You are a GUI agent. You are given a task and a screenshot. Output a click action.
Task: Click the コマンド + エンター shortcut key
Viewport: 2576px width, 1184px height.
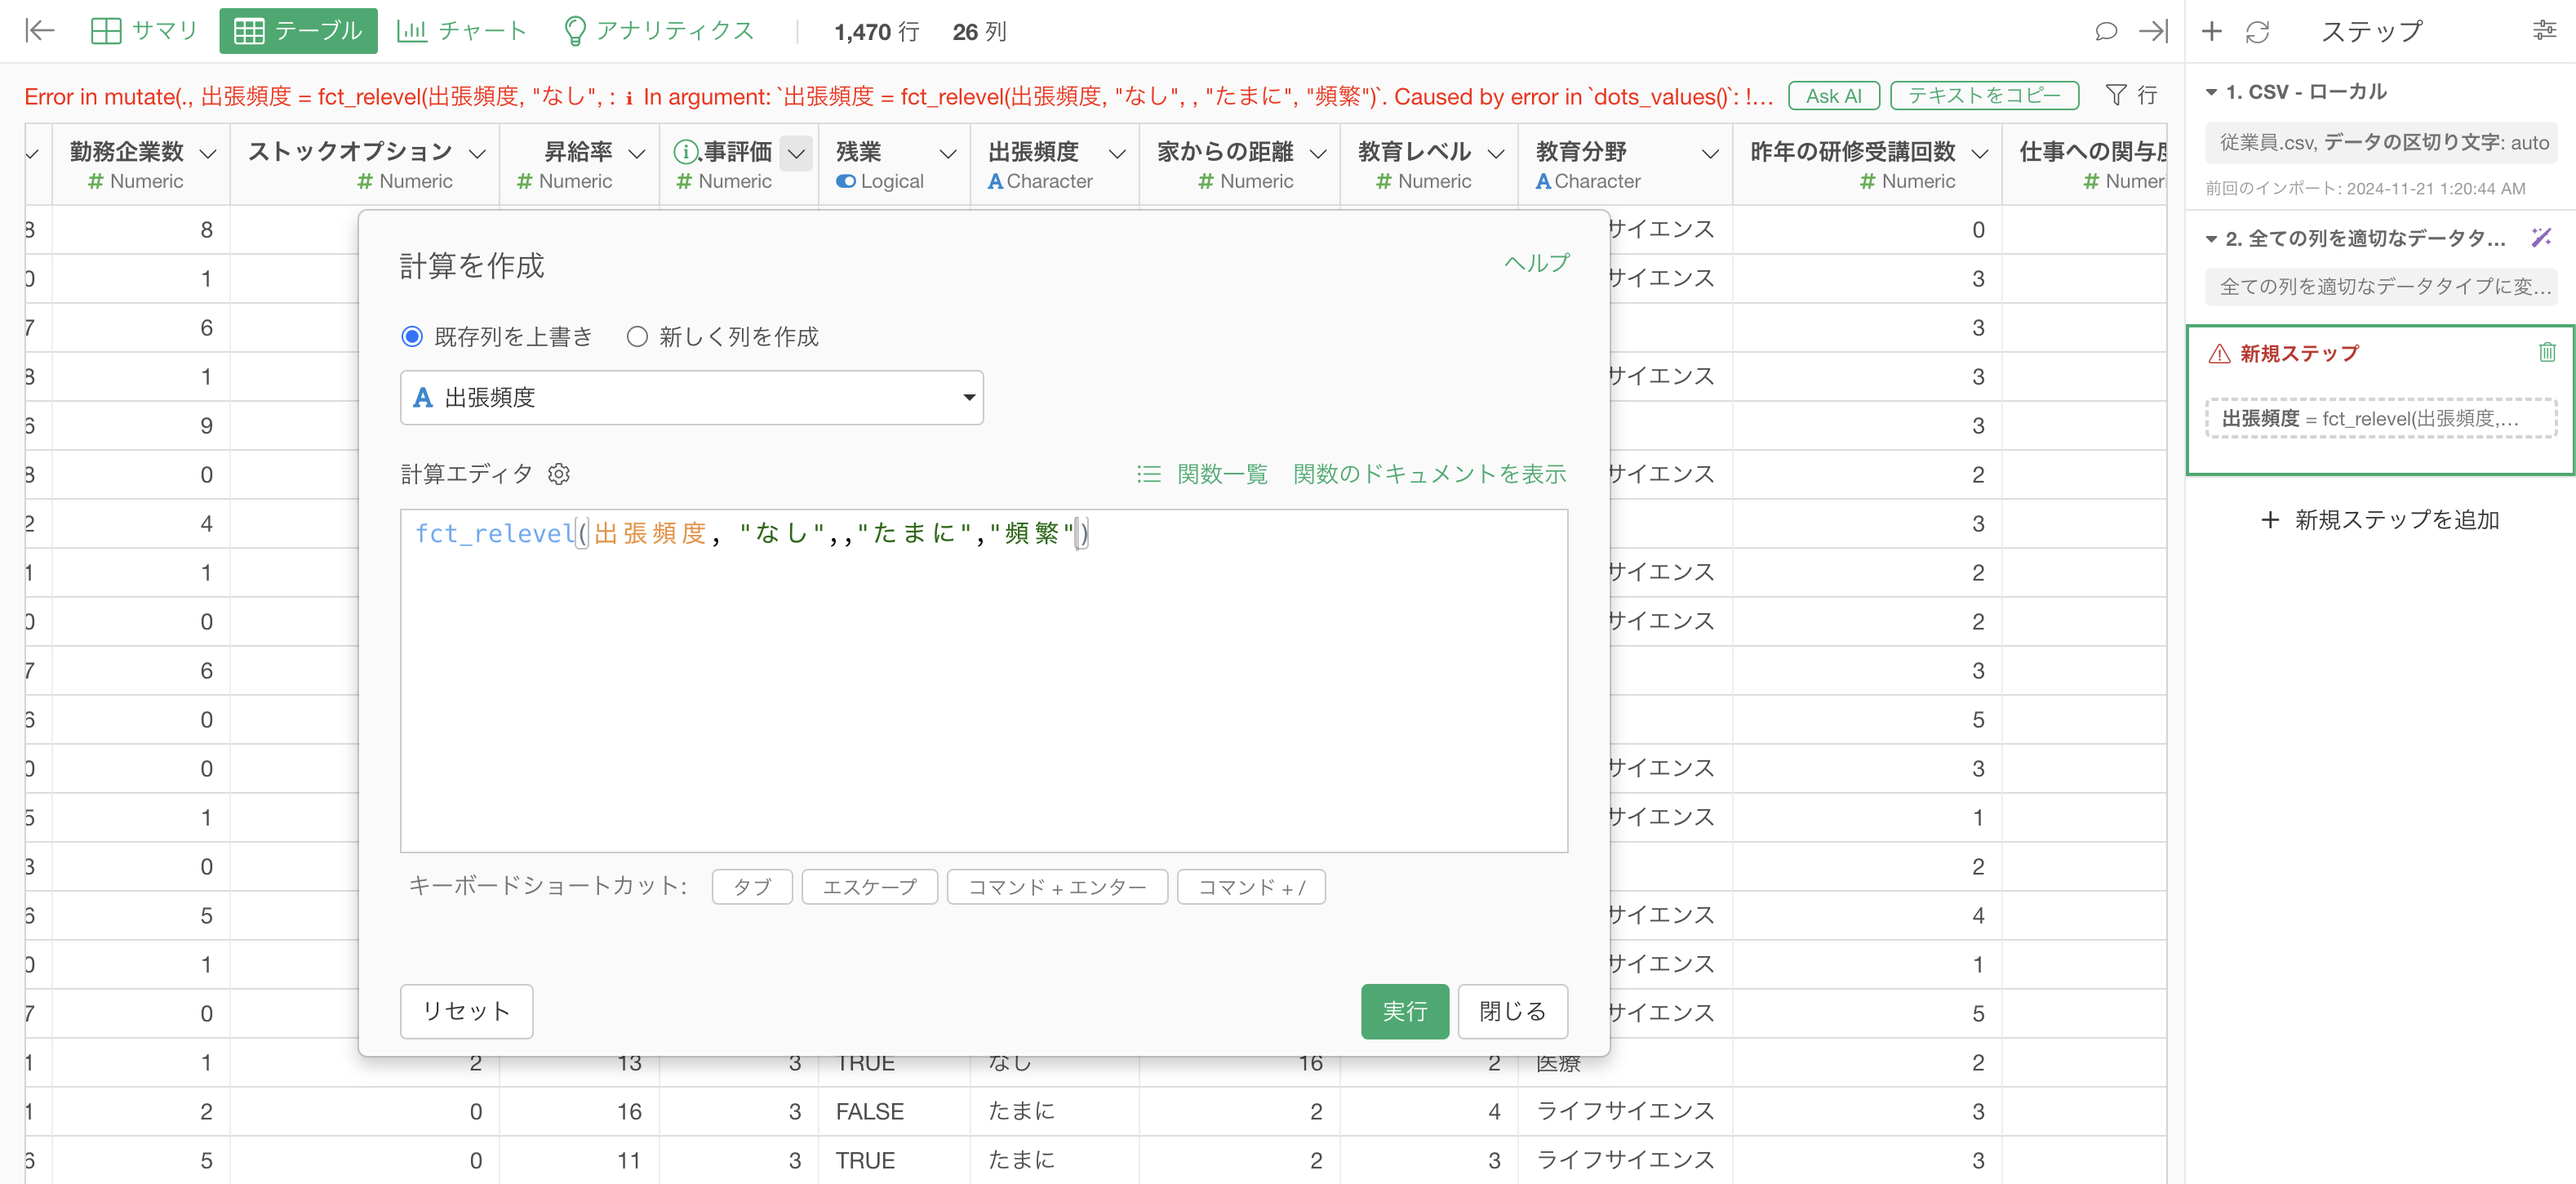[x=1057, y=887]
